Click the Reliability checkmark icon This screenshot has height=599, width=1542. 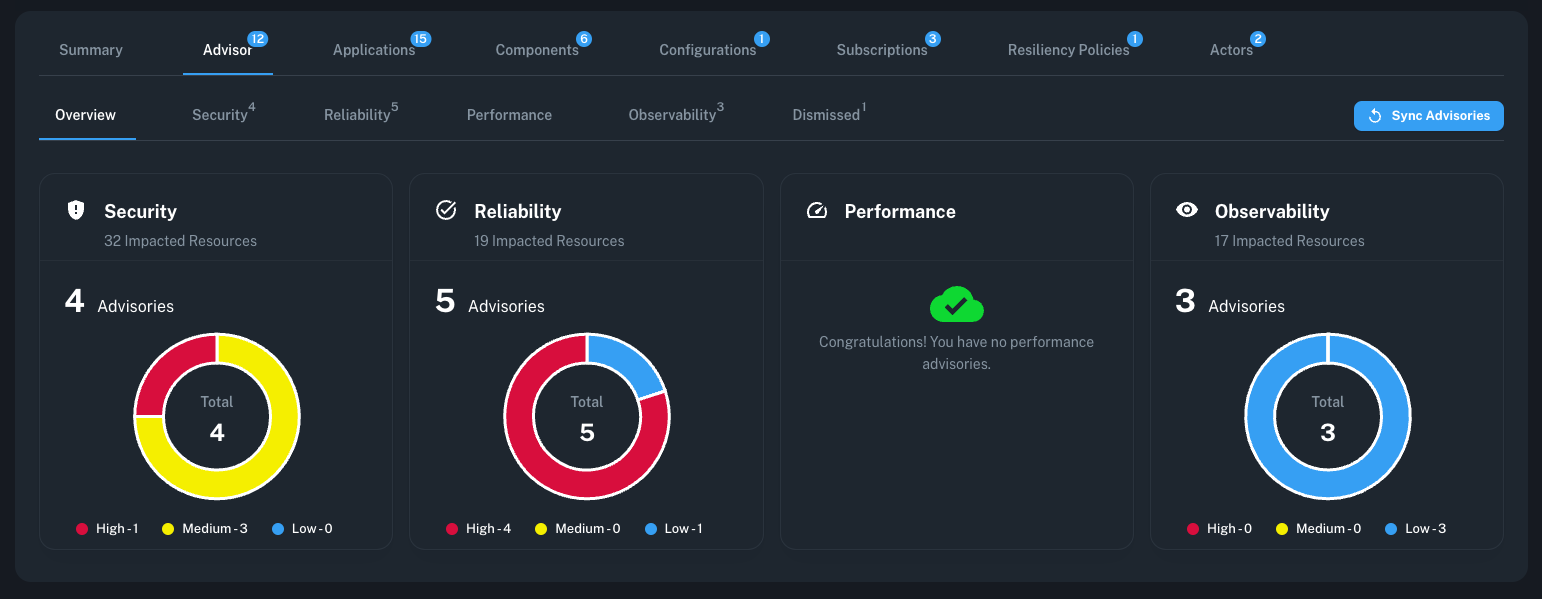coord(446,210)
